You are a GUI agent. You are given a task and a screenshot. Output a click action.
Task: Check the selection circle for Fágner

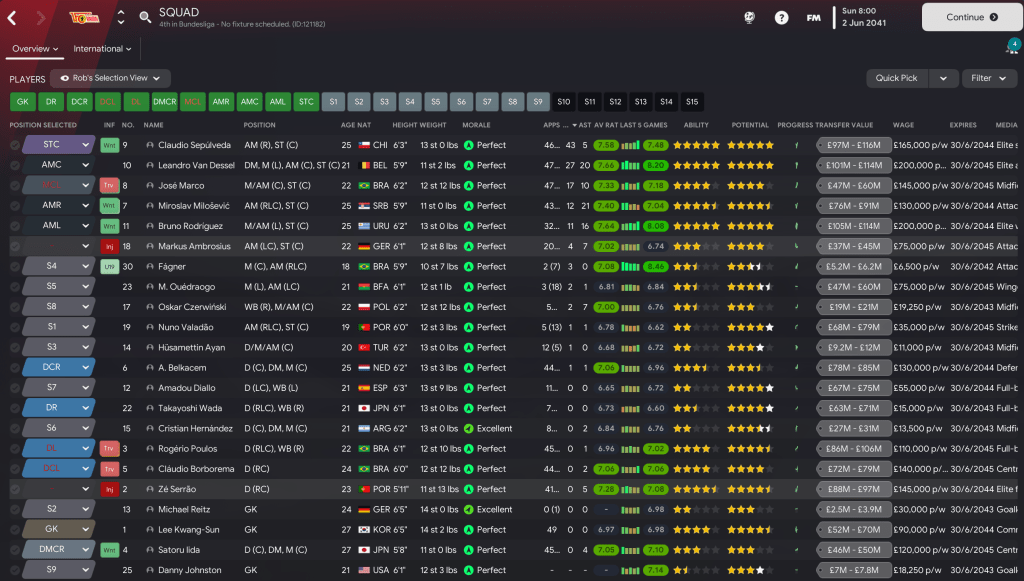[14, 267]
